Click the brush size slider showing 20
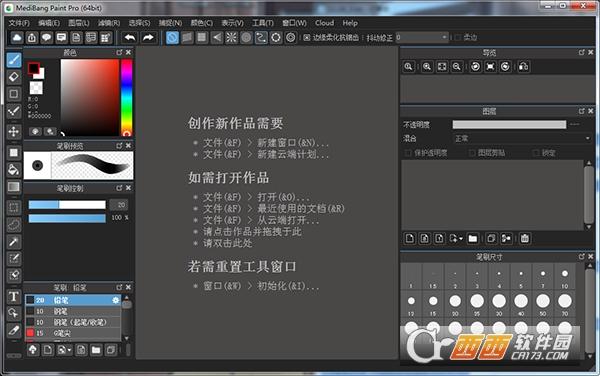 (67, 205)
